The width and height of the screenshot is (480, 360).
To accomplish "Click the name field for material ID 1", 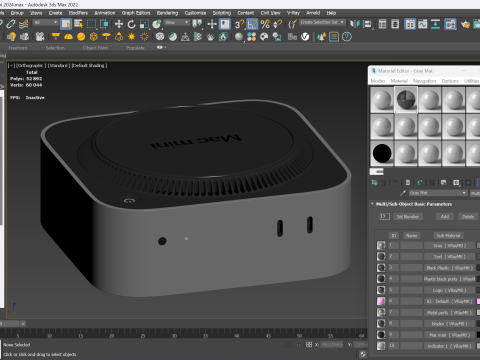I will pos(411,246).
